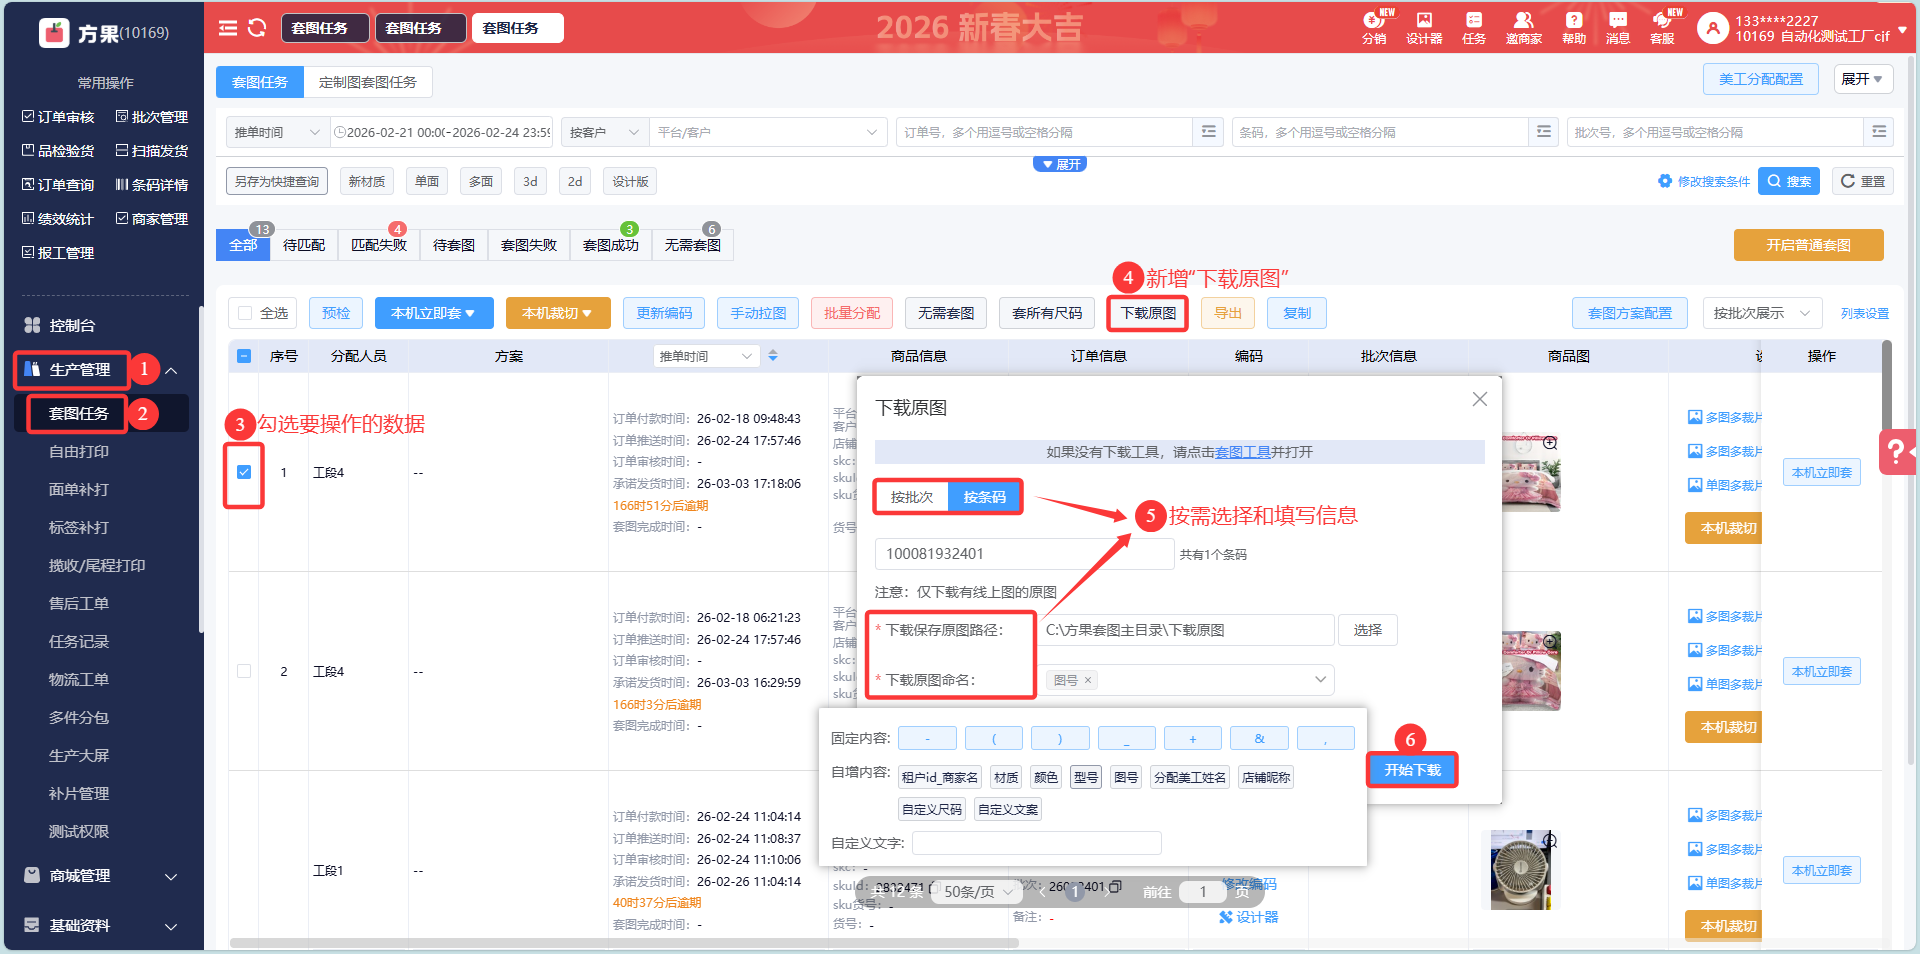This screenshot has width=1920, height=954.
Task: Click the 自定义文字 input field
Action: tap(1036, 843)
